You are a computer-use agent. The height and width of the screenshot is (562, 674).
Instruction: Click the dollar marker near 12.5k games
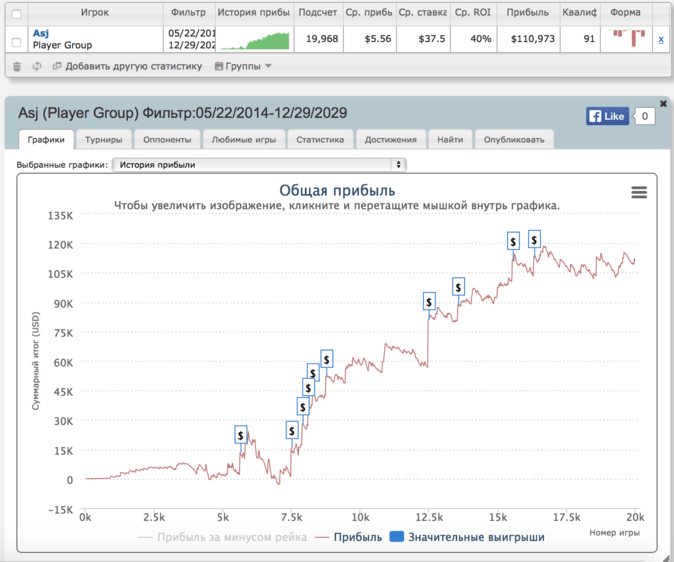pyautogui.click(x=429, y=301)
